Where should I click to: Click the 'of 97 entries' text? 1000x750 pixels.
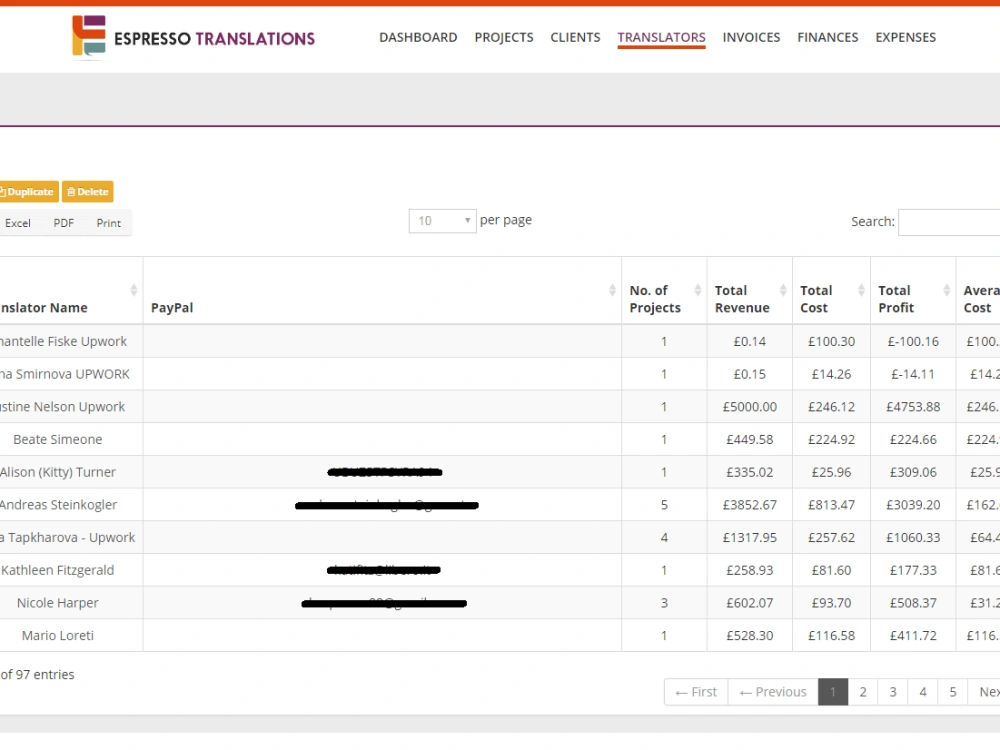pyautogui.click(x=37, y=675)
